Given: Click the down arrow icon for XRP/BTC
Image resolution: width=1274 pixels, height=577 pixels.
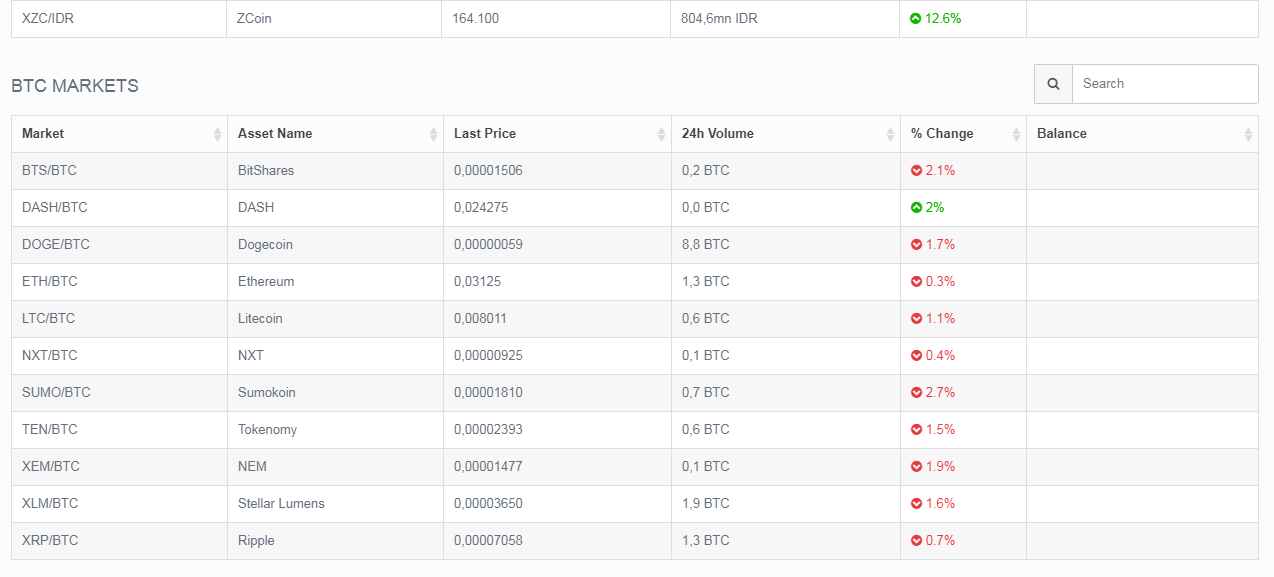Looking at the screenshot, I should point(916,541).
